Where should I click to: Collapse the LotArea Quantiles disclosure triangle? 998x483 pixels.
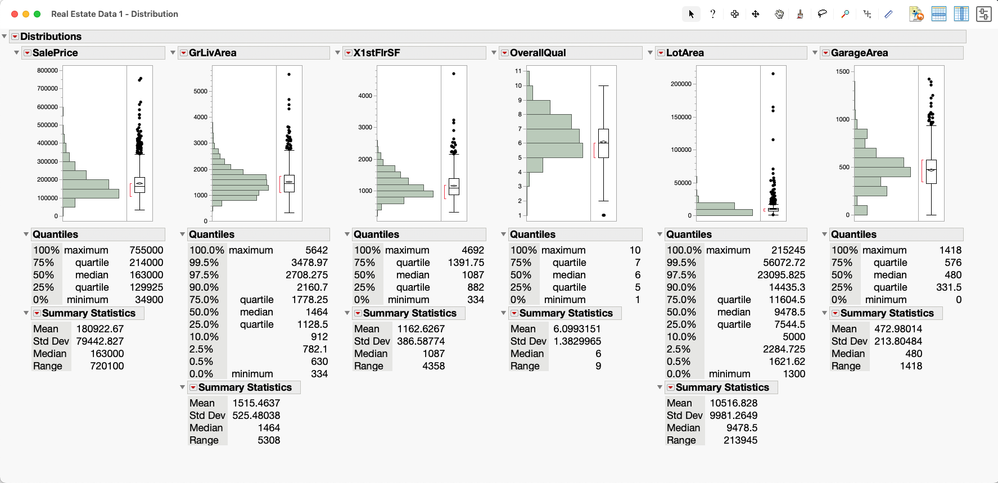point(659,234)
